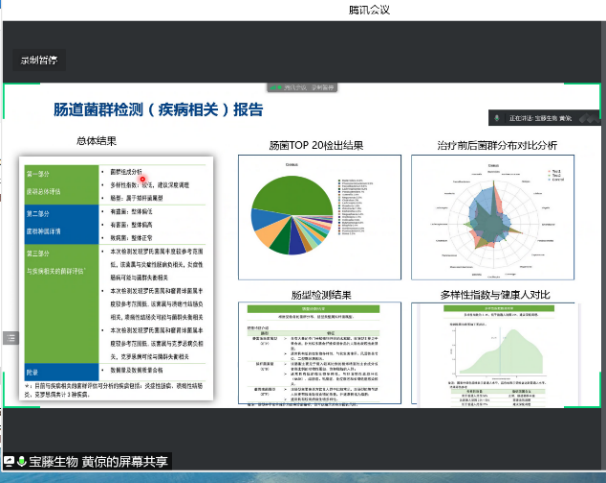
Task: Click the microphone icon beside 正在讲话
Action: 497,117
